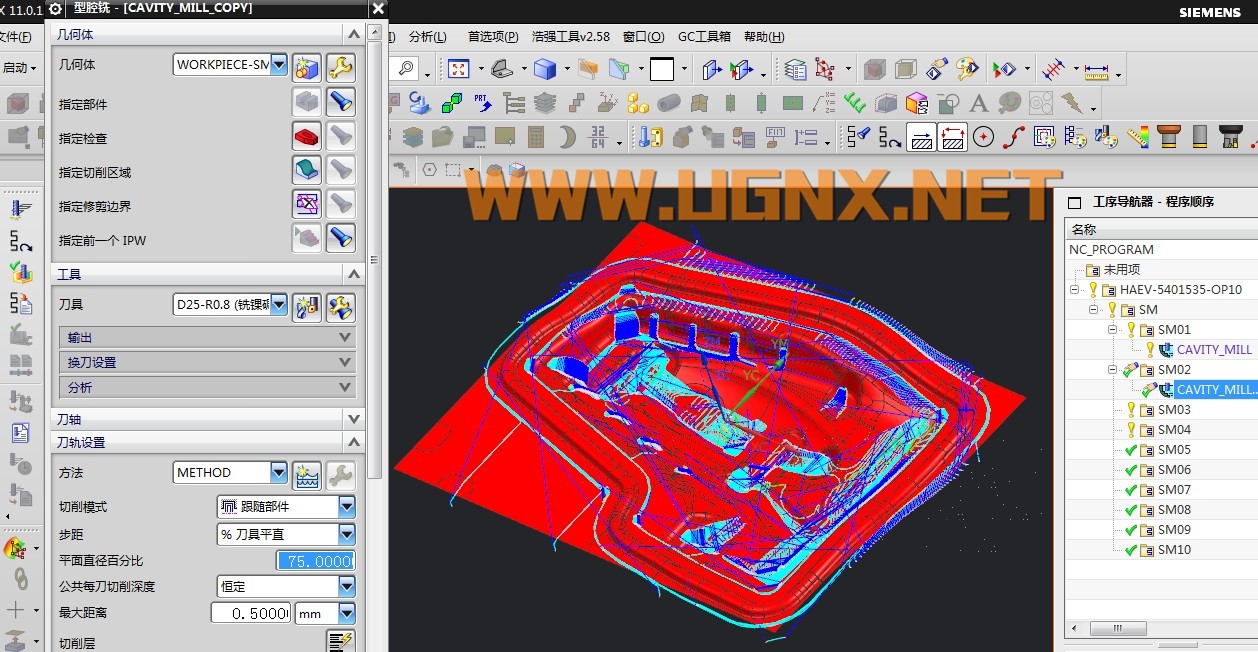The height and width of the screenshot is (652, 1258).
Task: Click the red circle with center dot icon
Action: click(x=983, y=137)
